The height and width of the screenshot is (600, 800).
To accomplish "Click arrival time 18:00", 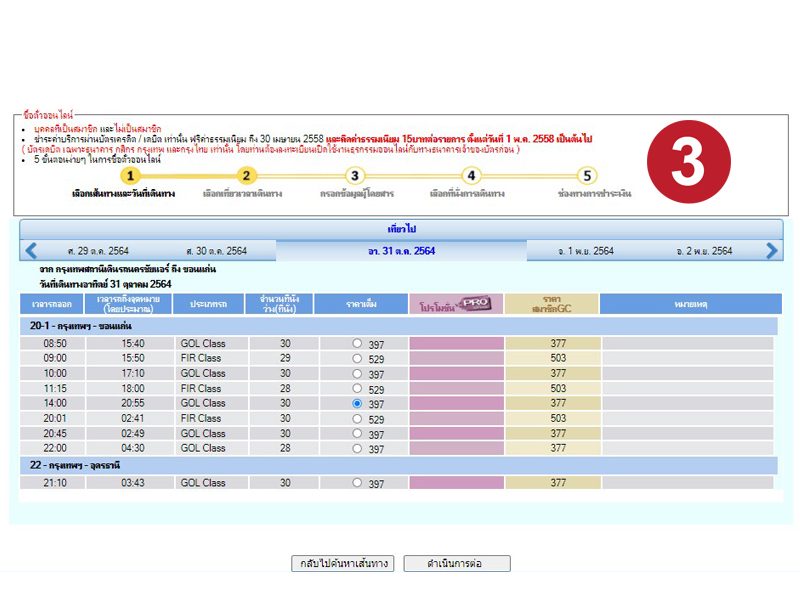I will pos(133,388).
